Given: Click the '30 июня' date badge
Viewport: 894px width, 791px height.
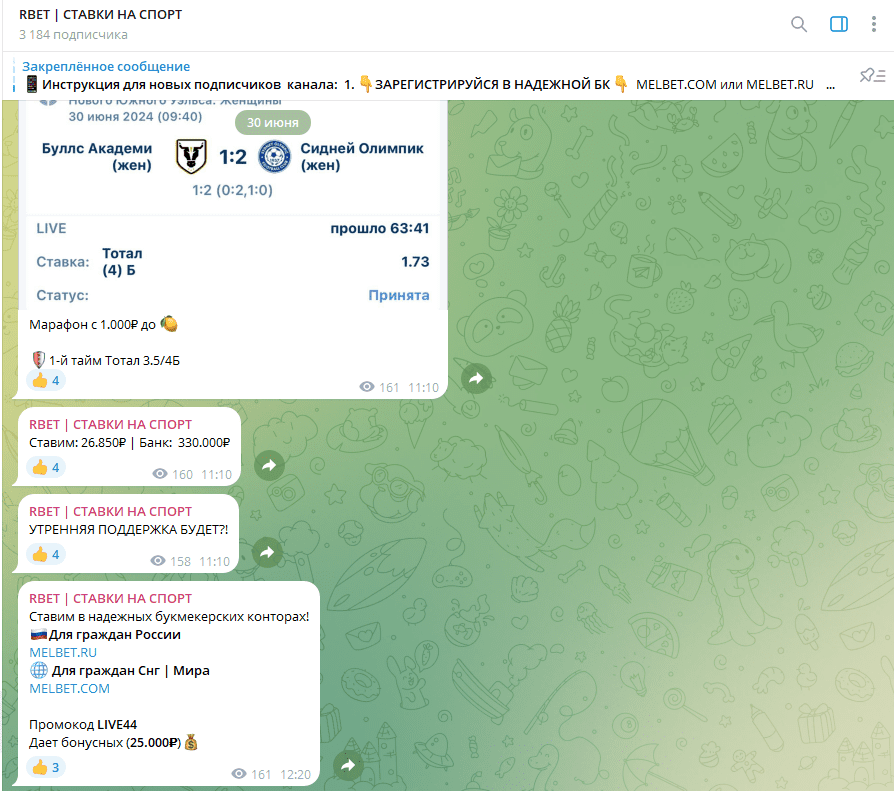Looking at the screenshot, I should click(x=273, y=122).
